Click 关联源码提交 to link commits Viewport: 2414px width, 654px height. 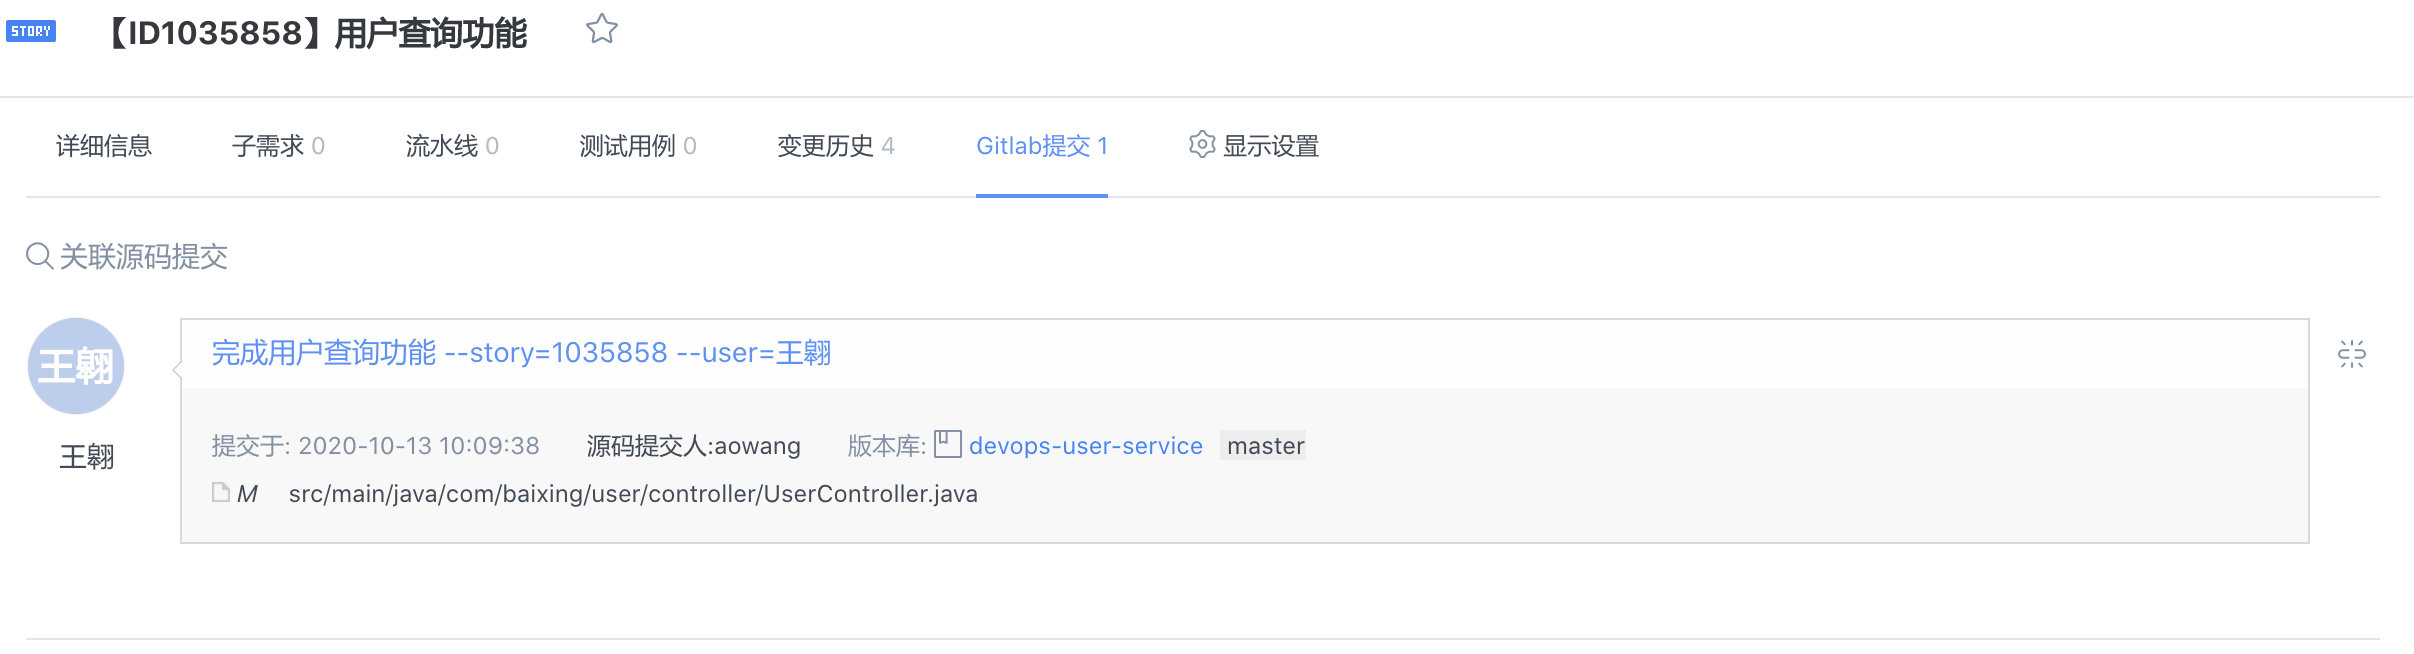(x=144, y=257)
